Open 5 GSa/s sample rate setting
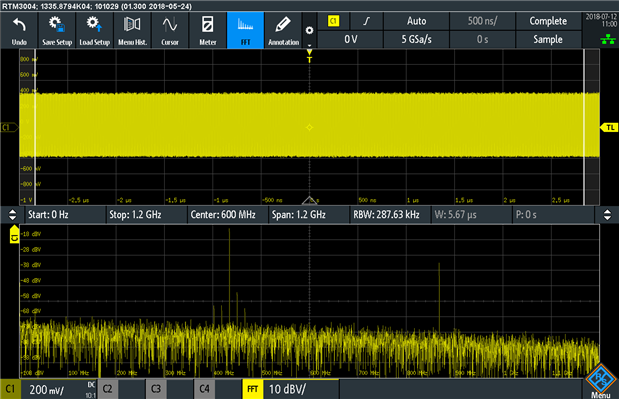 [x=416, y=39]
